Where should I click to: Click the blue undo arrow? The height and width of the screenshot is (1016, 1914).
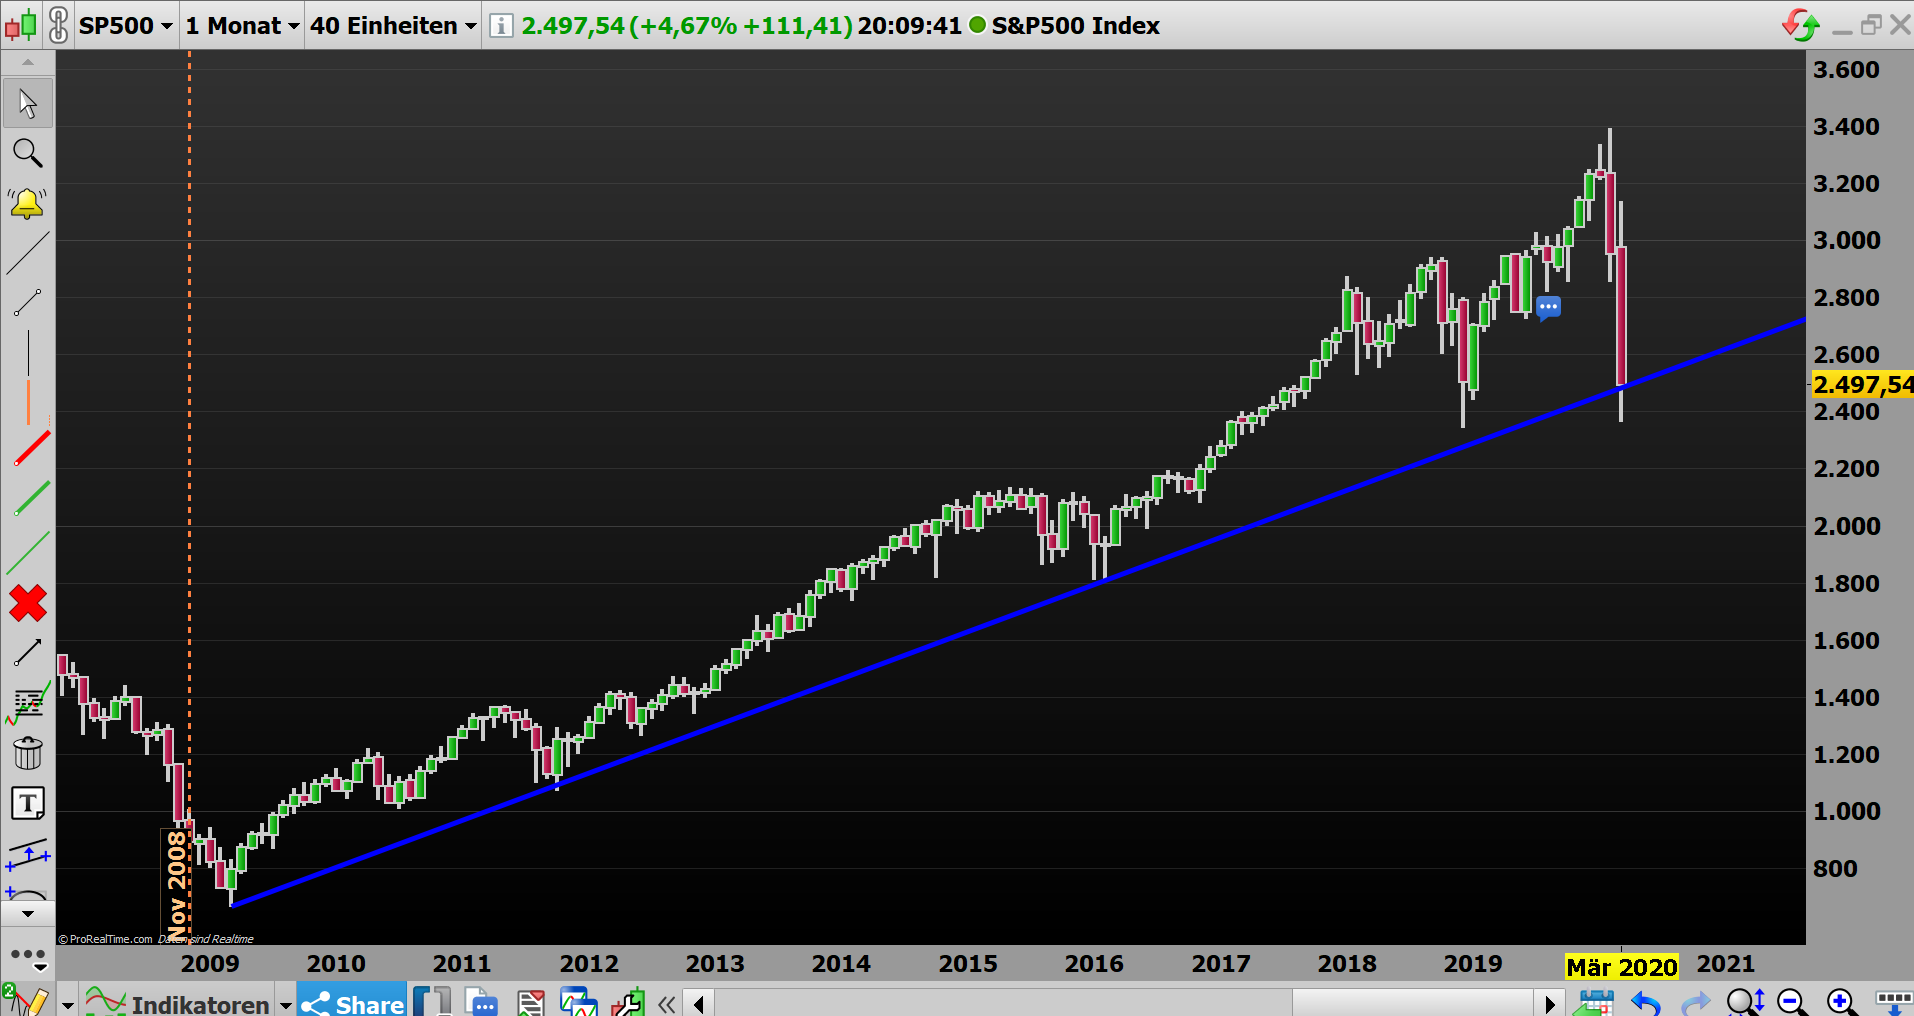click(1645, 1002)
